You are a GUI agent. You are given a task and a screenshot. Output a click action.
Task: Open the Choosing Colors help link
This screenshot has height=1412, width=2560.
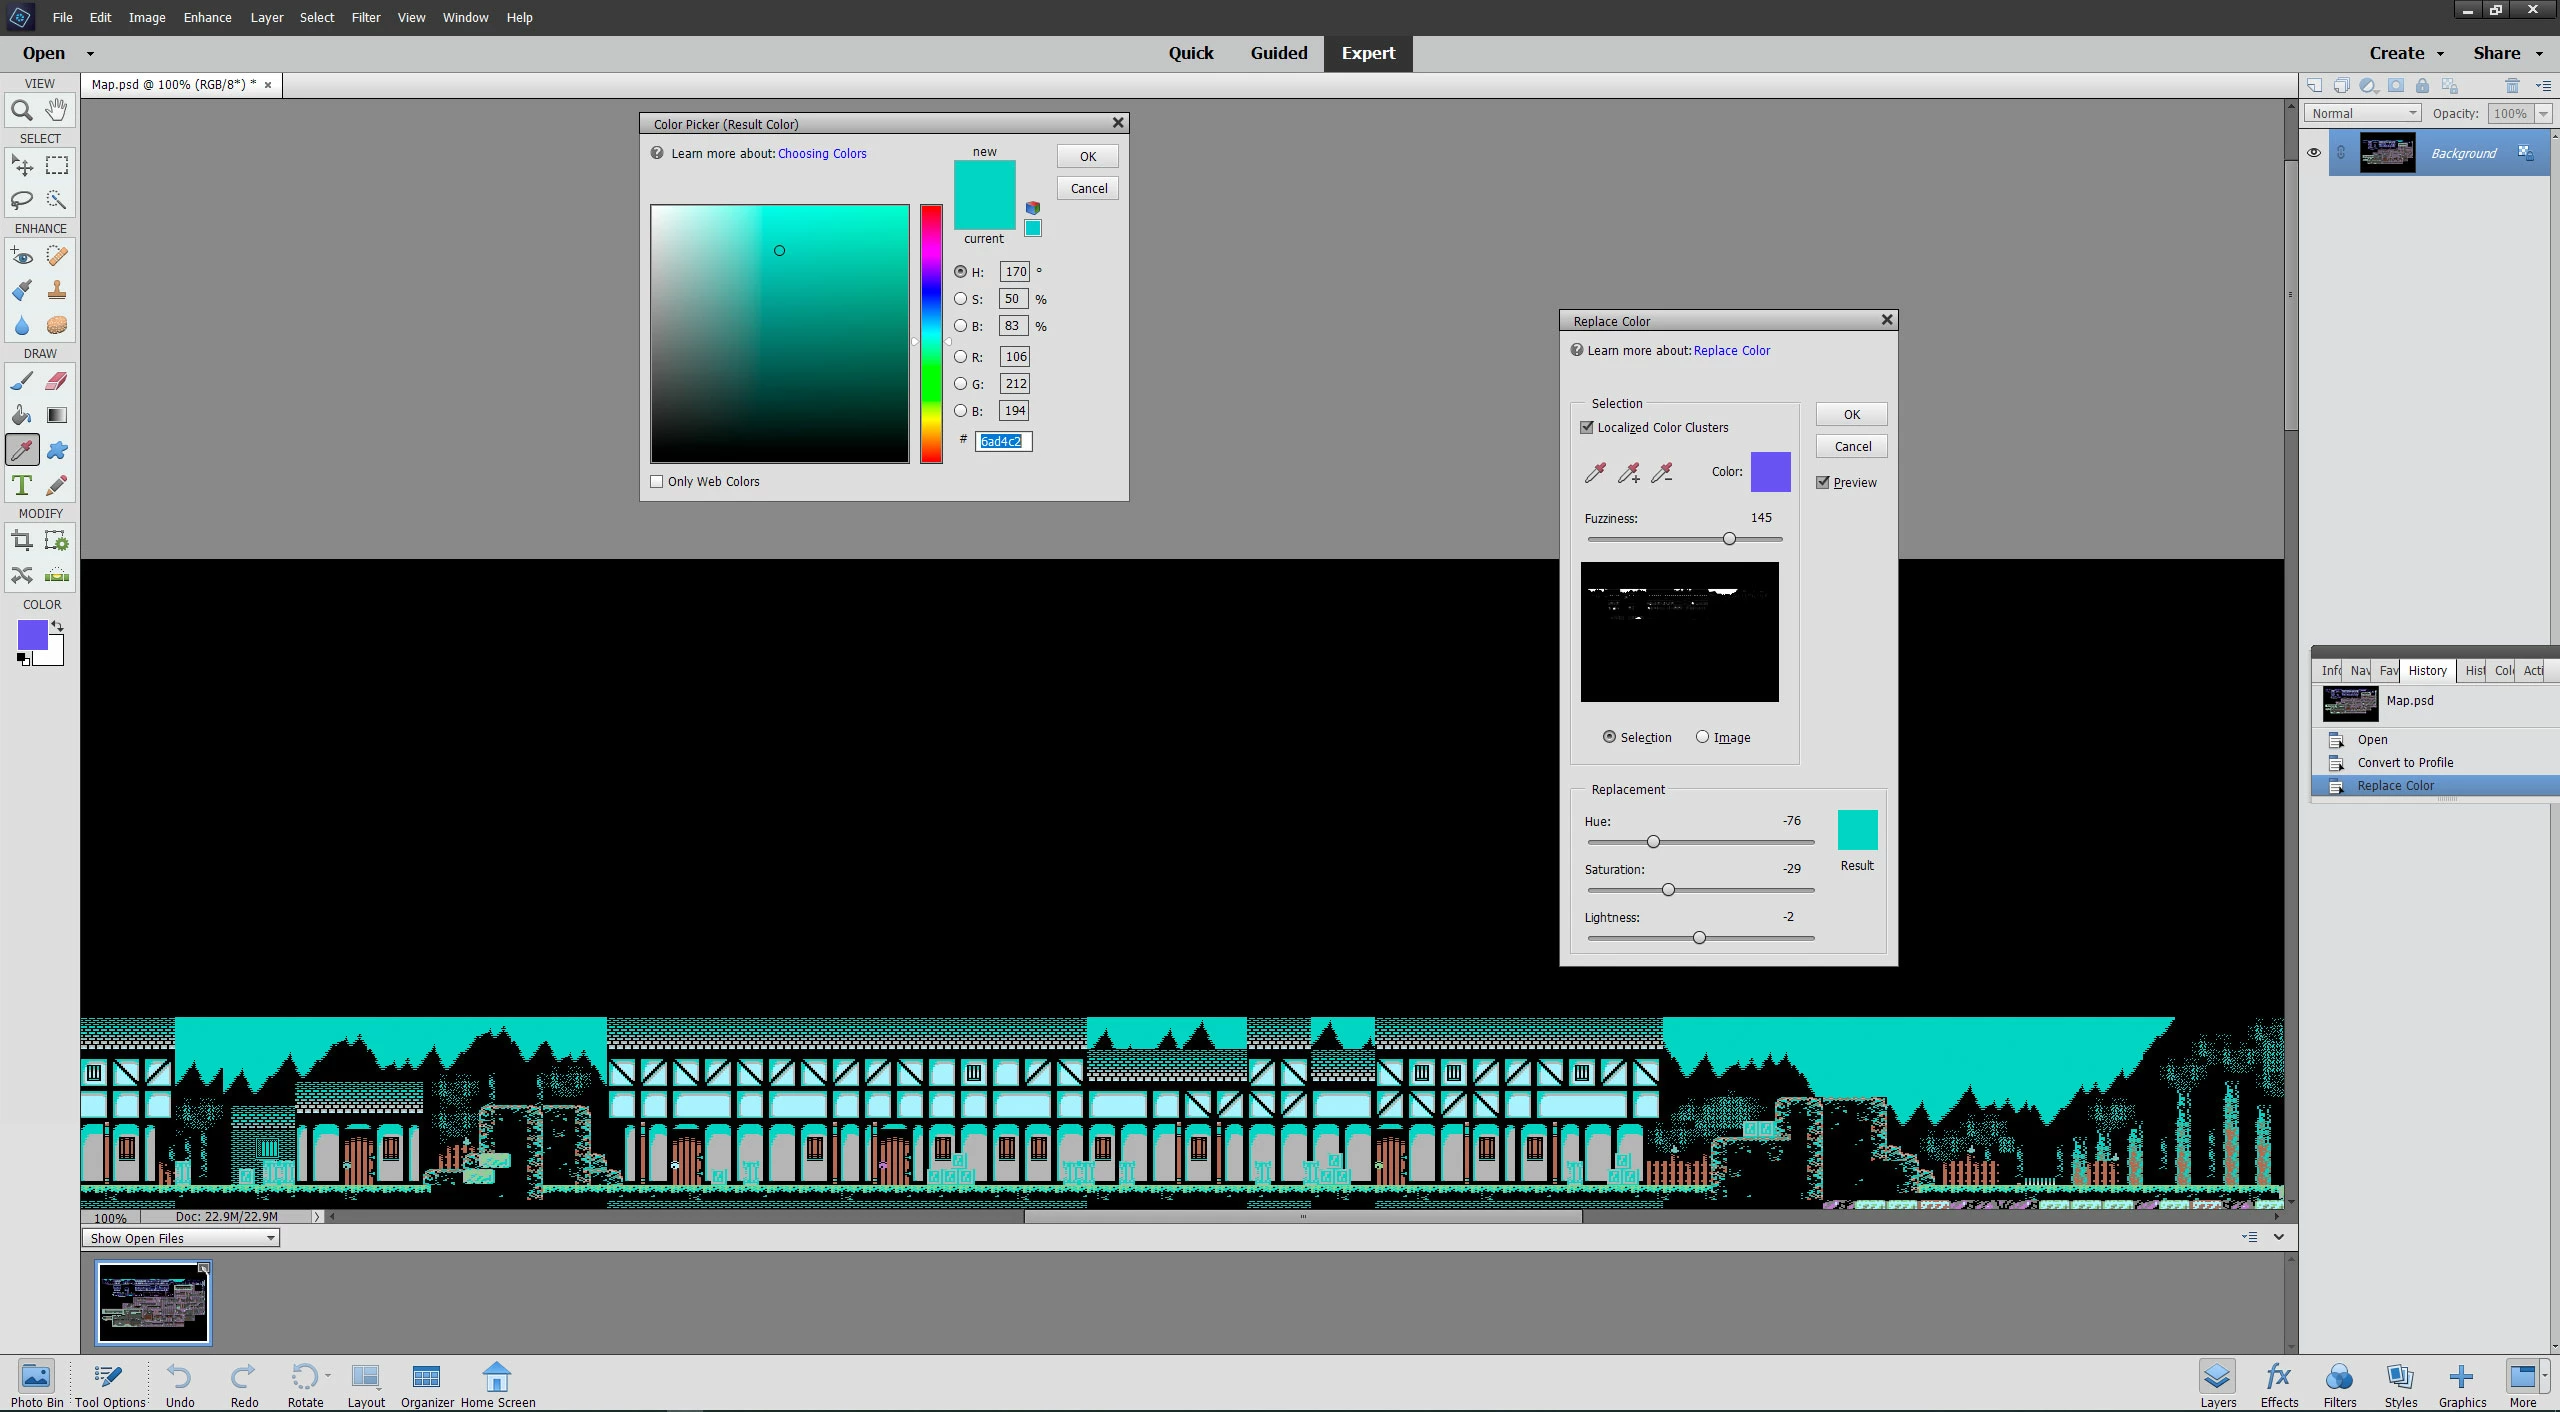[x=821, y=153]
